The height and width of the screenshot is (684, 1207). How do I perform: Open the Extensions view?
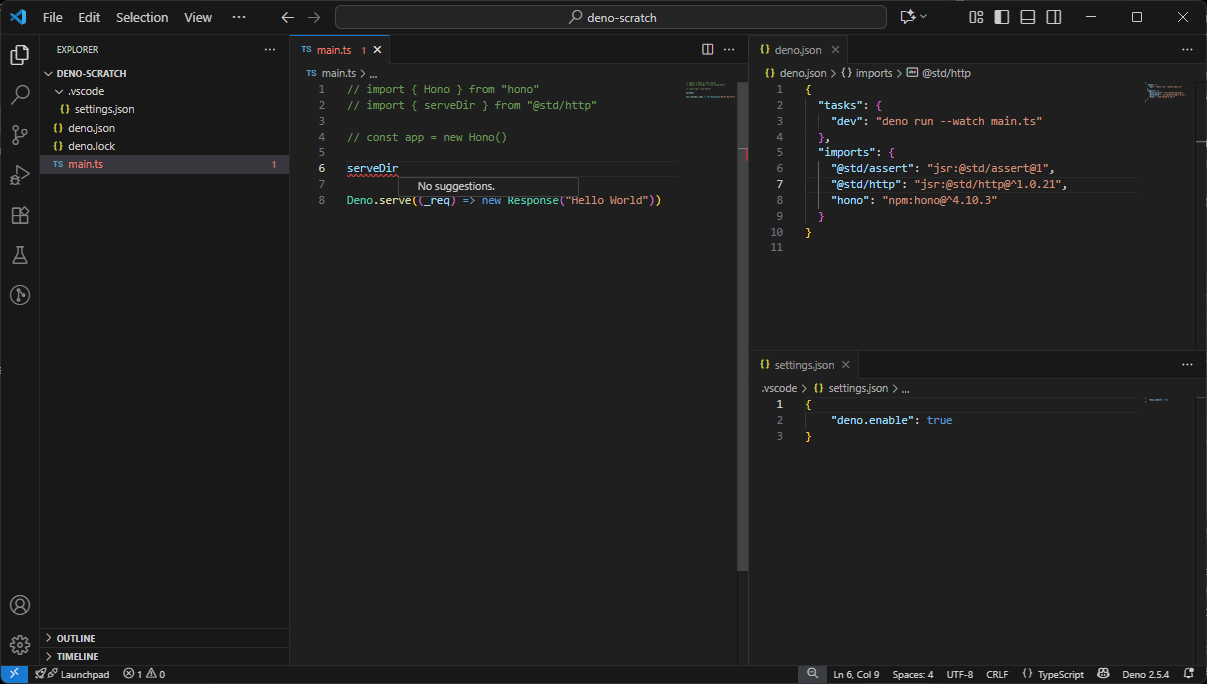pos(20,215)
